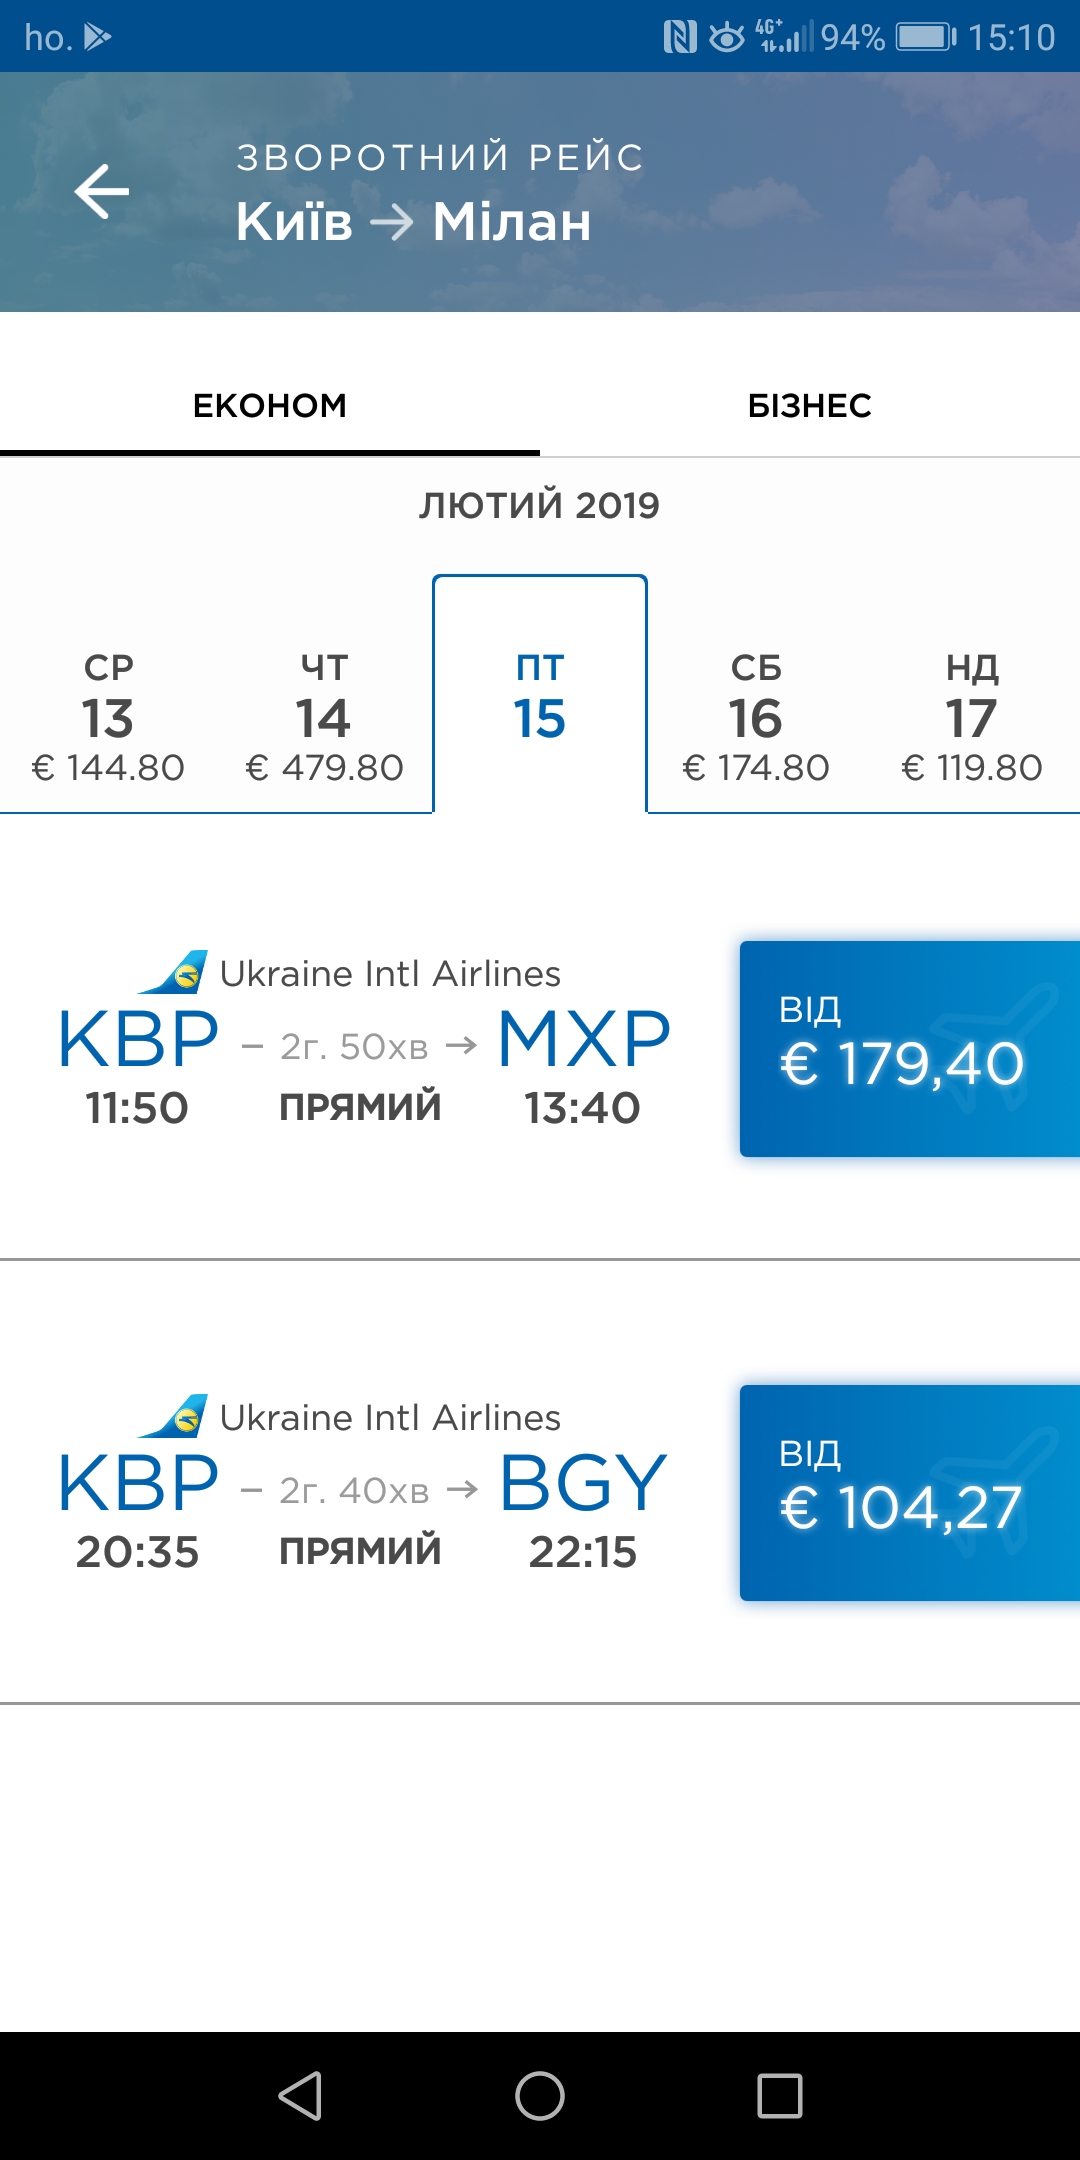
Task: Tap the airline logo on the BGY flight
Action: [x=174, y=1416]
